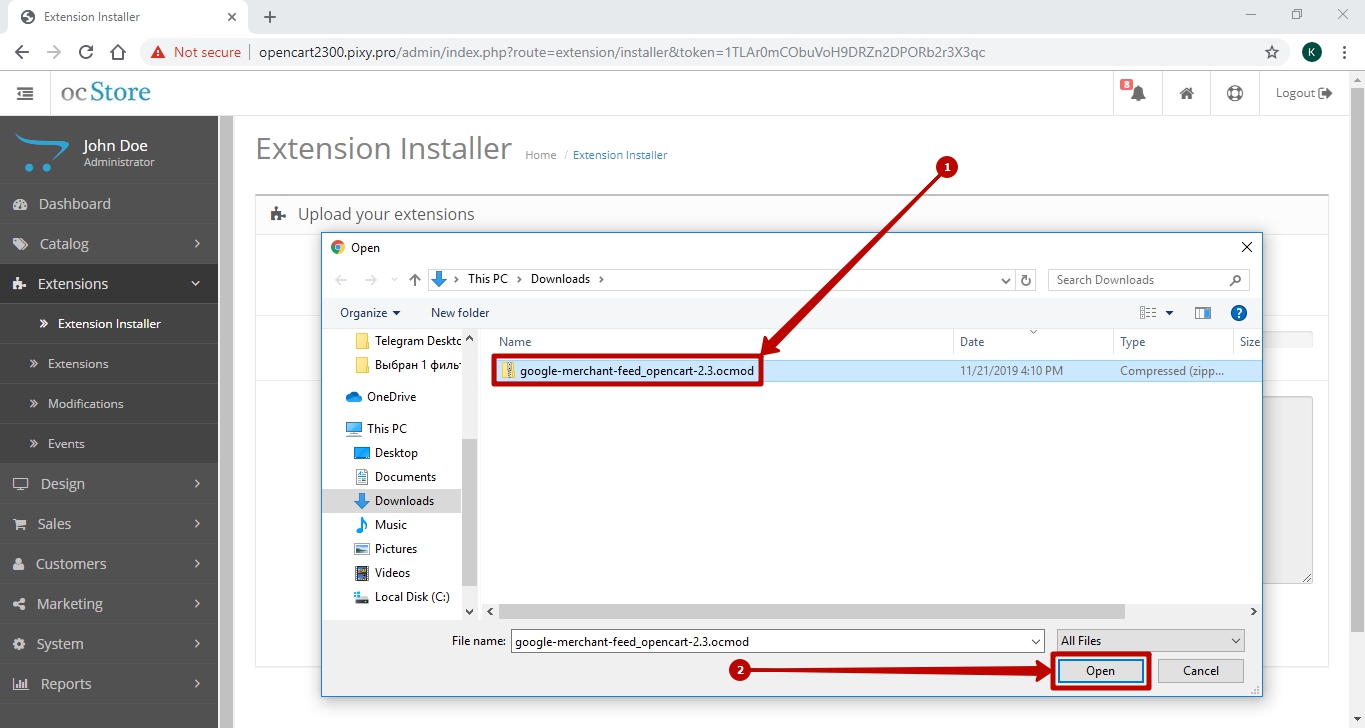The height and width of the screenshot is (728, 1365).
Task: Select Dashboard in the sidebar
Action: tap(74, 204)
